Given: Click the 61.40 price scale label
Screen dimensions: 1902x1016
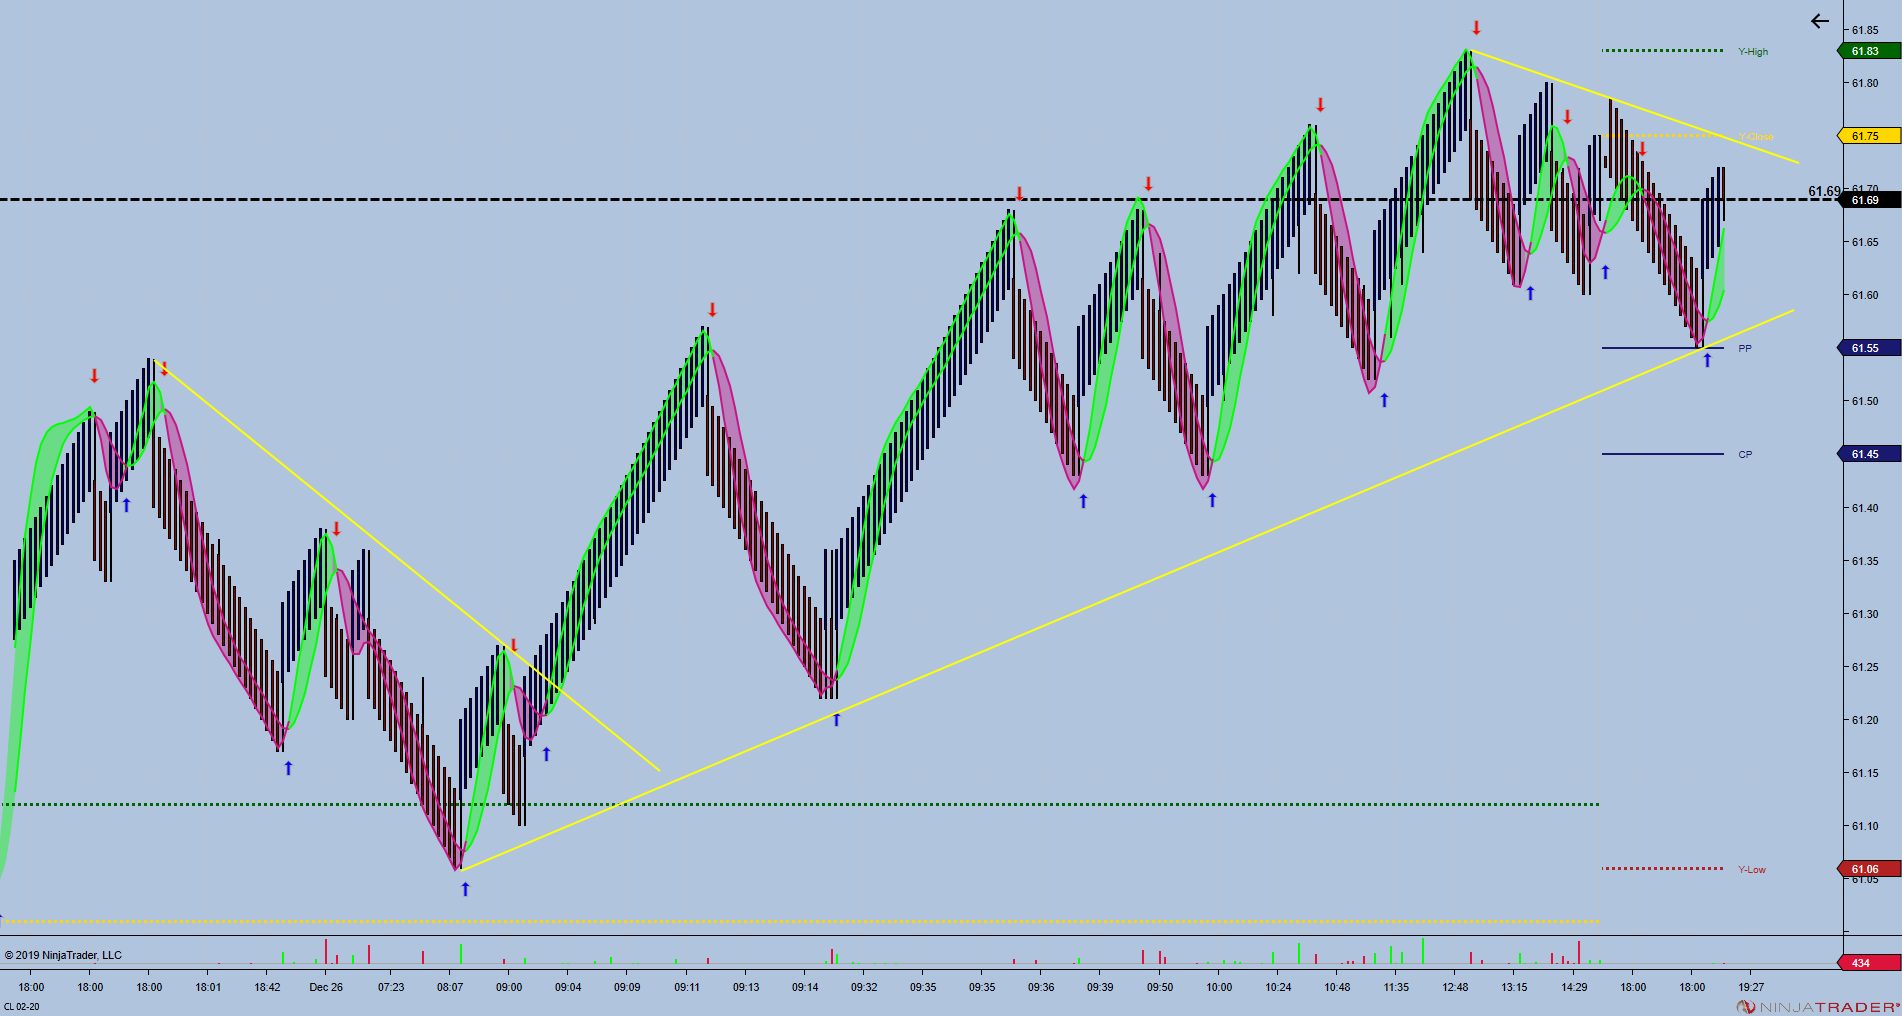Looking at the screenshot, I should click(1865, 508).
